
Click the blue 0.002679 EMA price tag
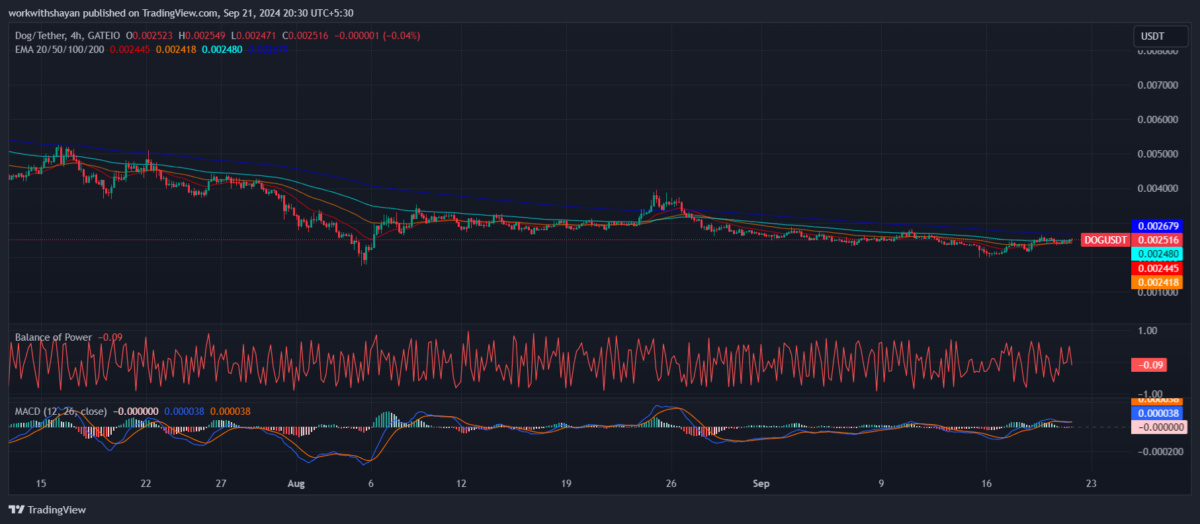1156,226
